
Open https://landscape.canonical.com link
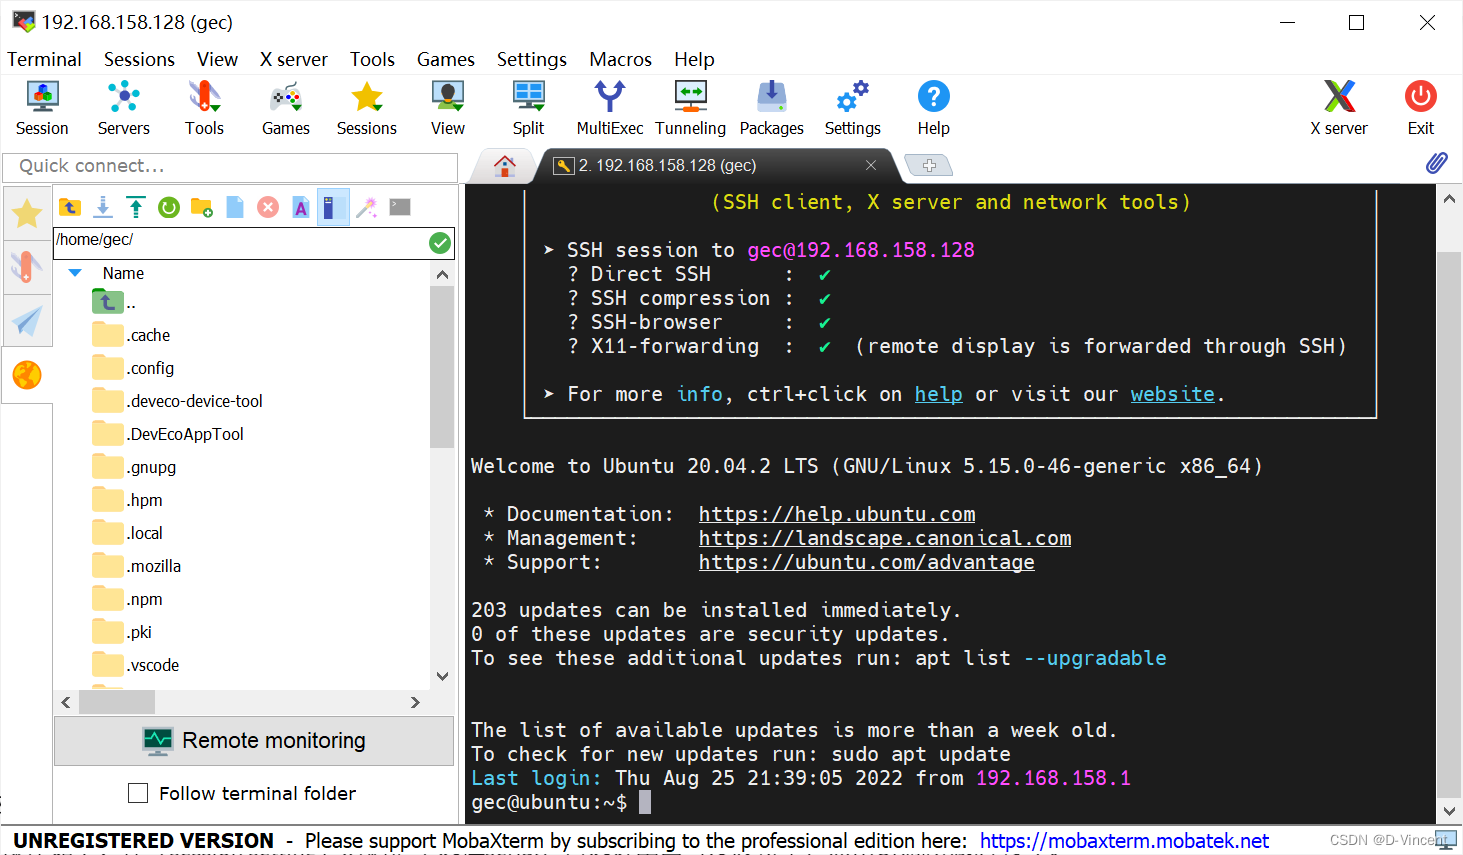885,538
